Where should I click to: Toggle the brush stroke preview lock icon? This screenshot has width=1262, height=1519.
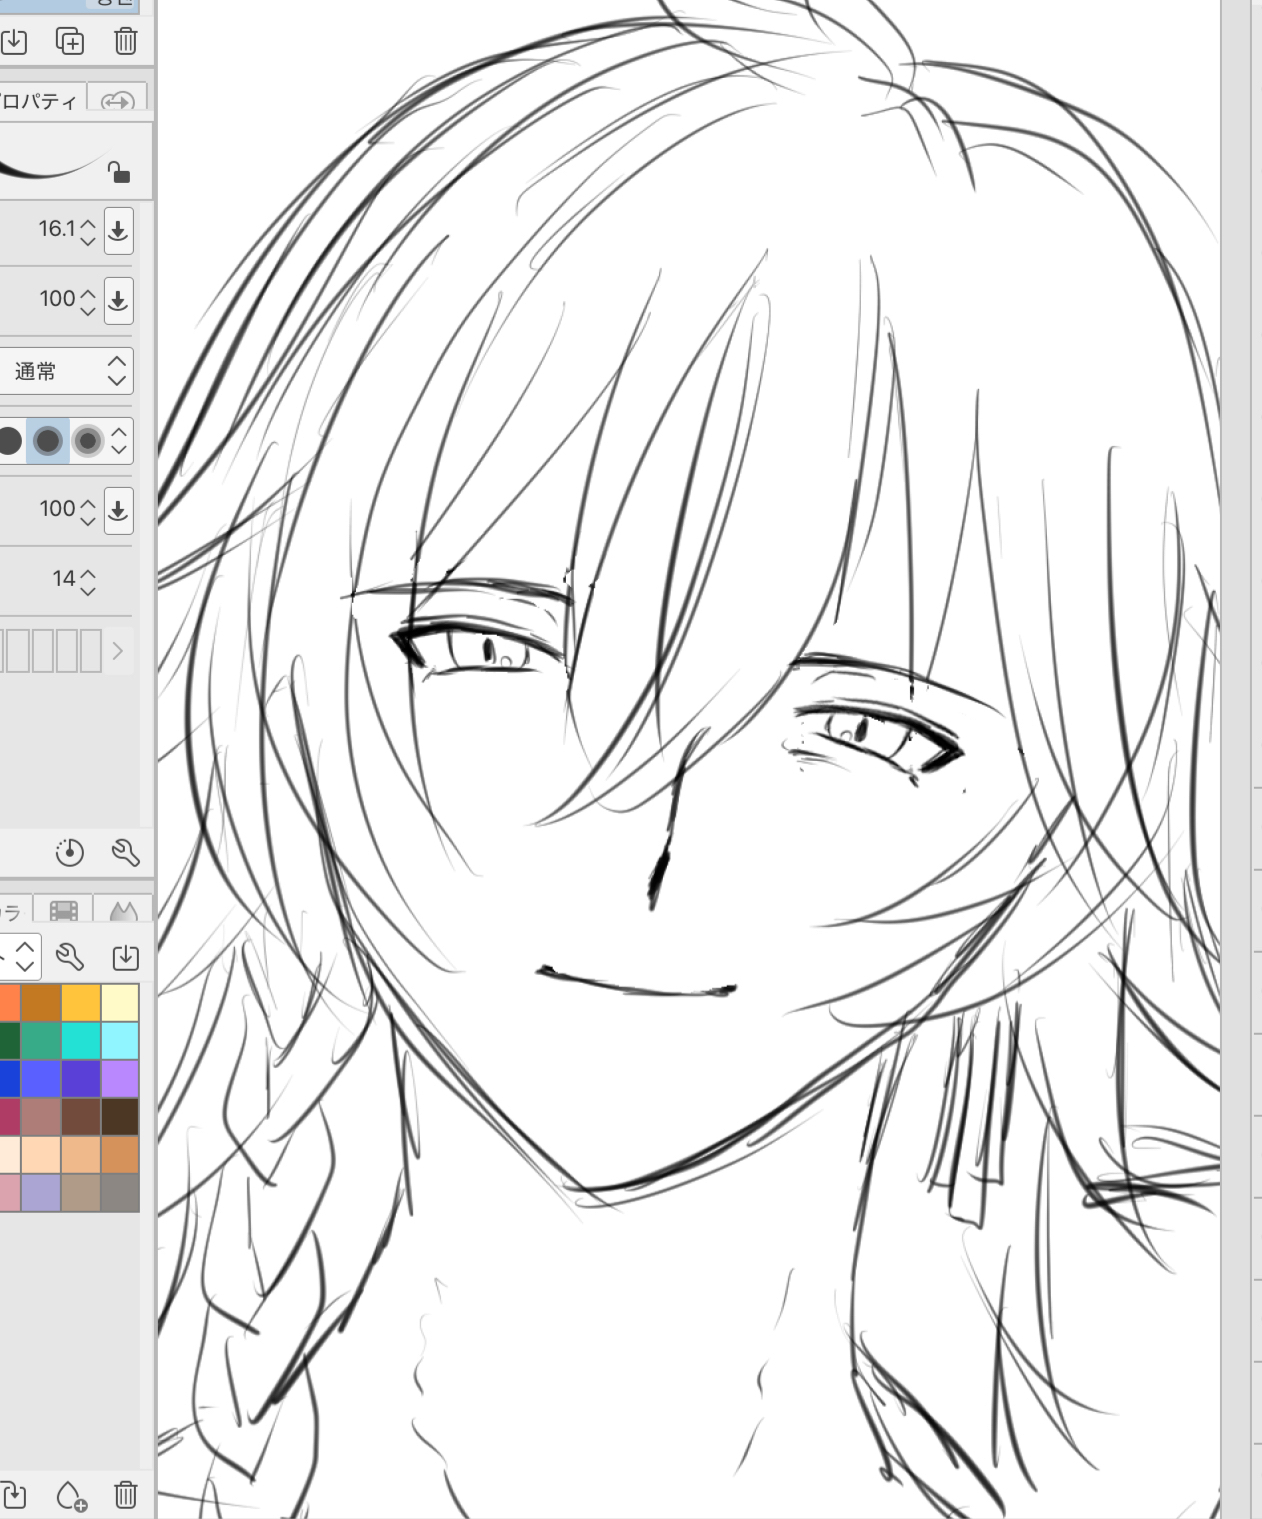pyautogui.click(x=118, y=172)
